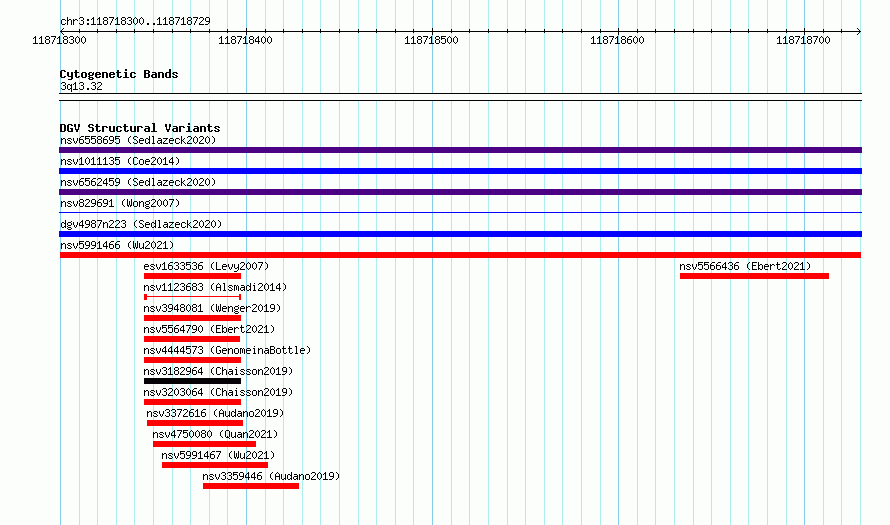Screen dimensions: 890x525
Task: Click the red bar under esv1633536
Action: [192, 276]
